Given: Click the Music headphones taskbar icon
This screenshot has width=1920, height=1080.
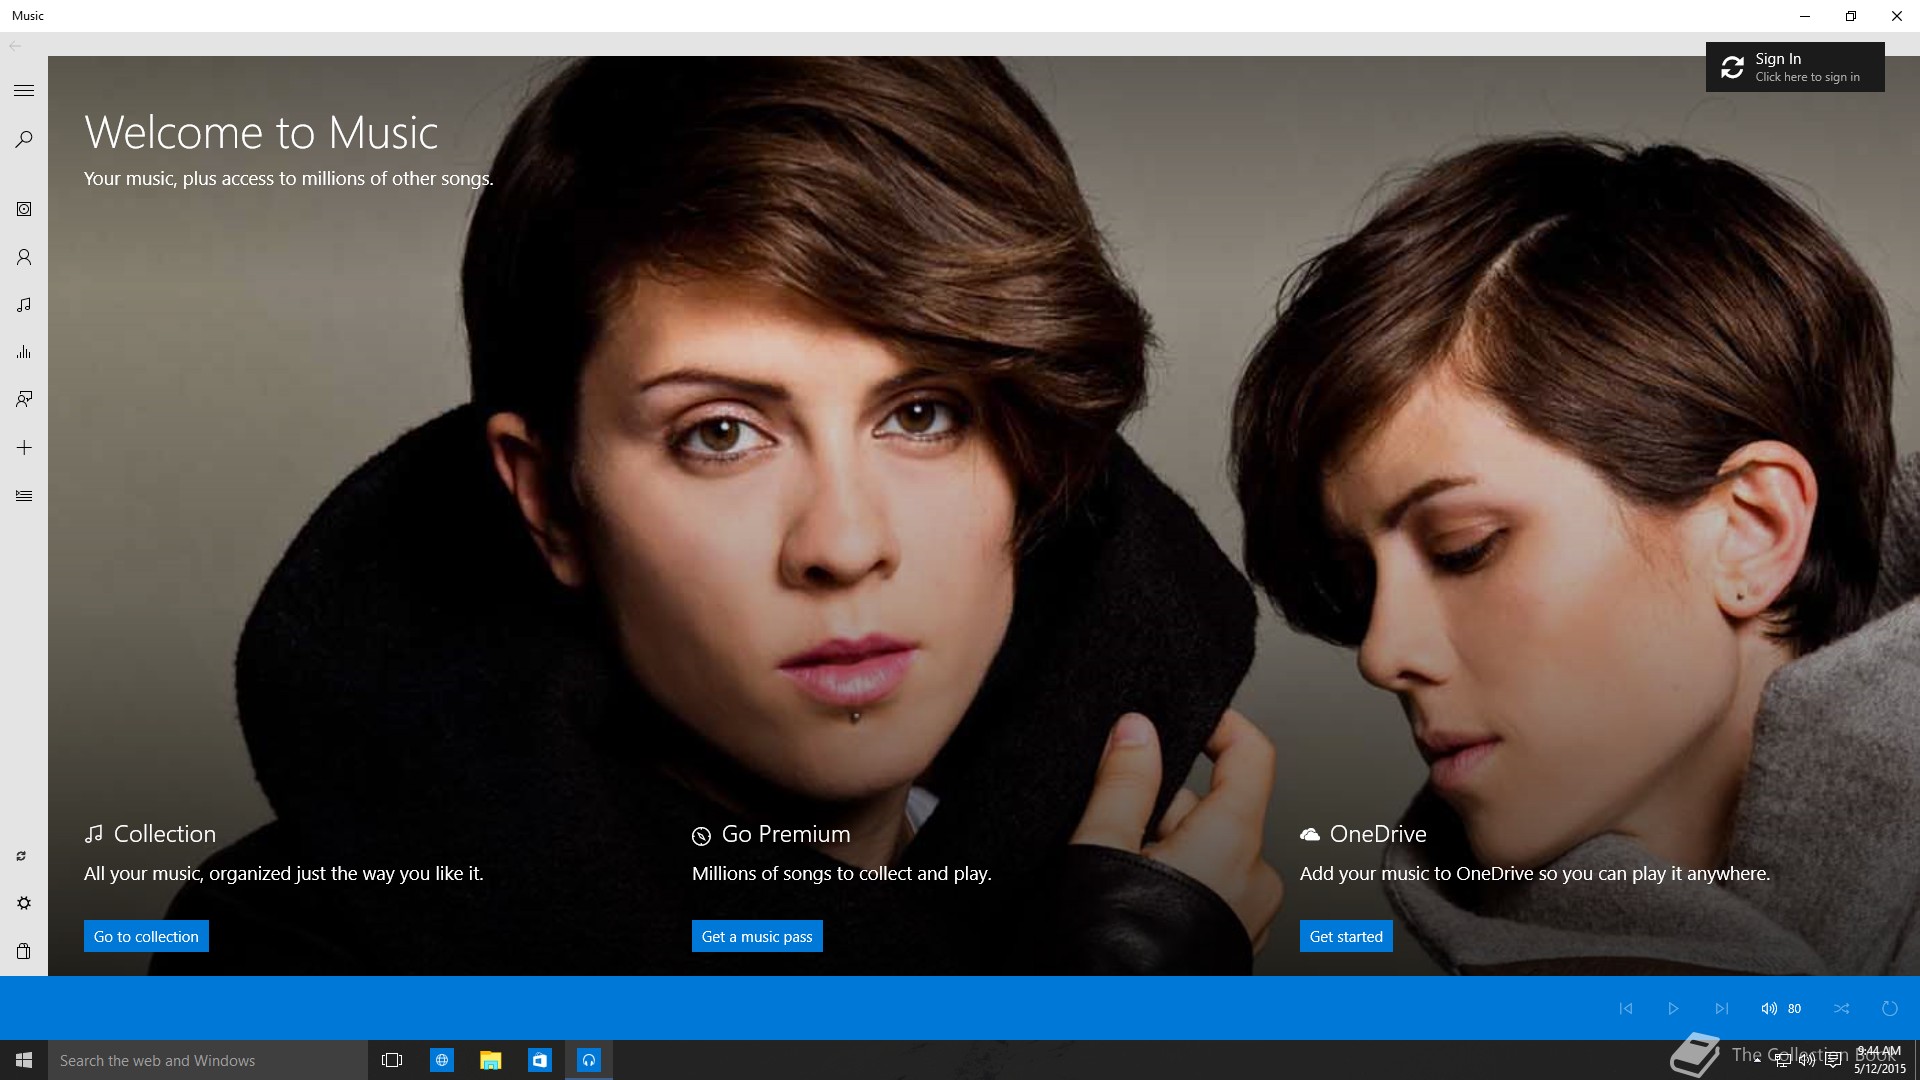Looking at the screenshot, I should point(589,1060).
